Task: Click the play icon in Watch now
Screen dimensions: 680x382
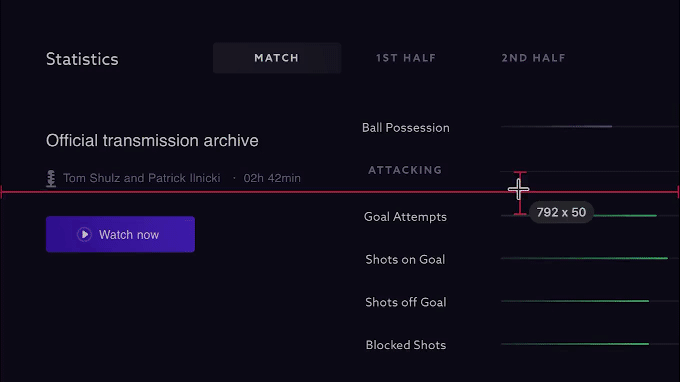Action: [x=85, y=235]
